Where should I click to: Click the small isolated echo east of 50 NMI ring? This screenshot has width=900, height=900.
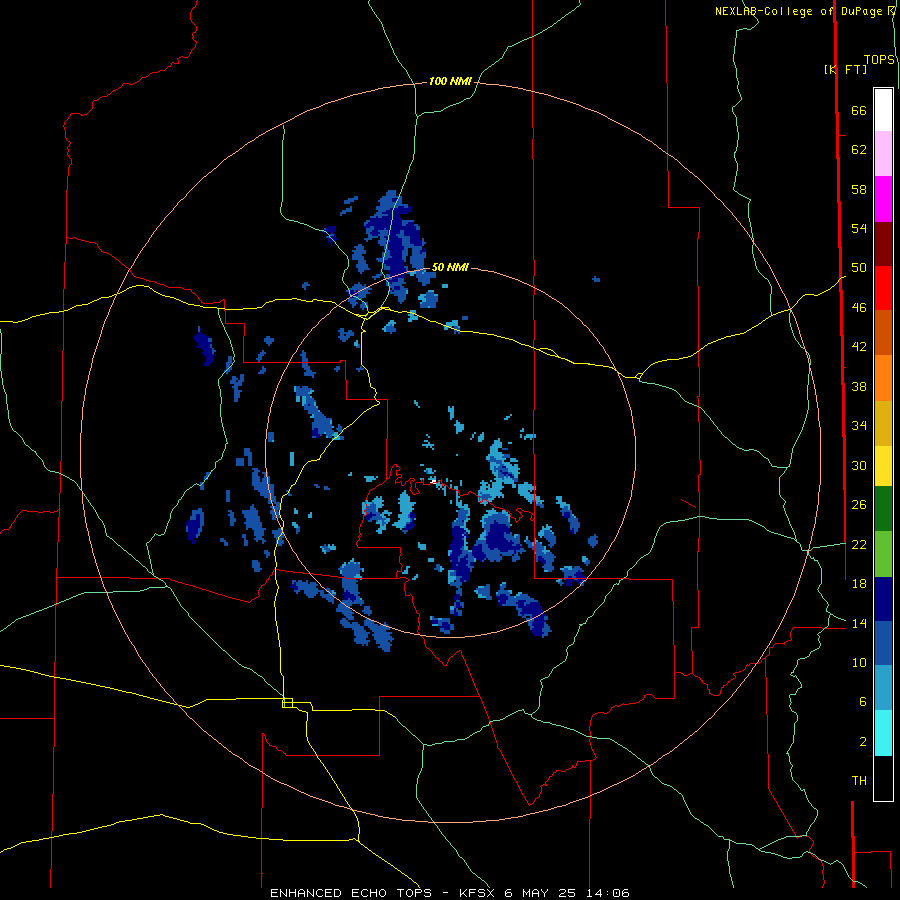[596, 280]
